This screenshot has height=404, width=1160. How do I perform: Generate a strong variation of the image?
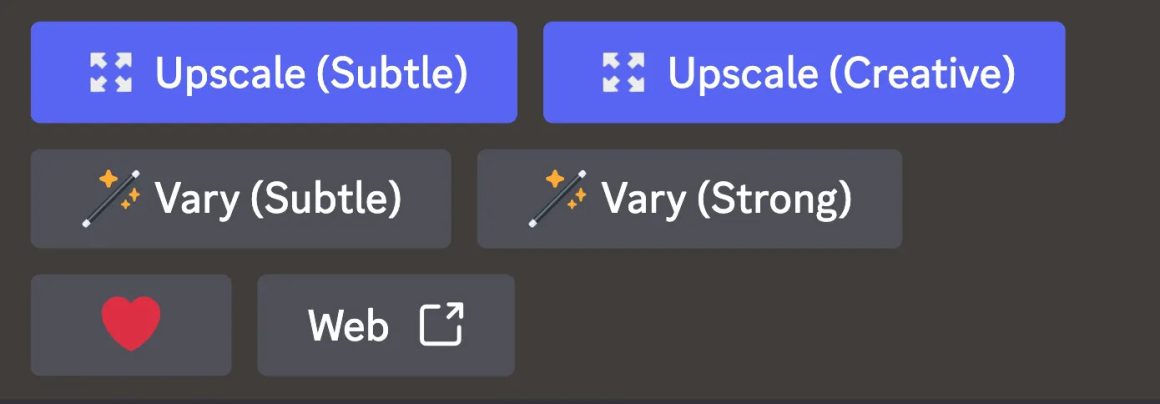[x=689, y=199]
